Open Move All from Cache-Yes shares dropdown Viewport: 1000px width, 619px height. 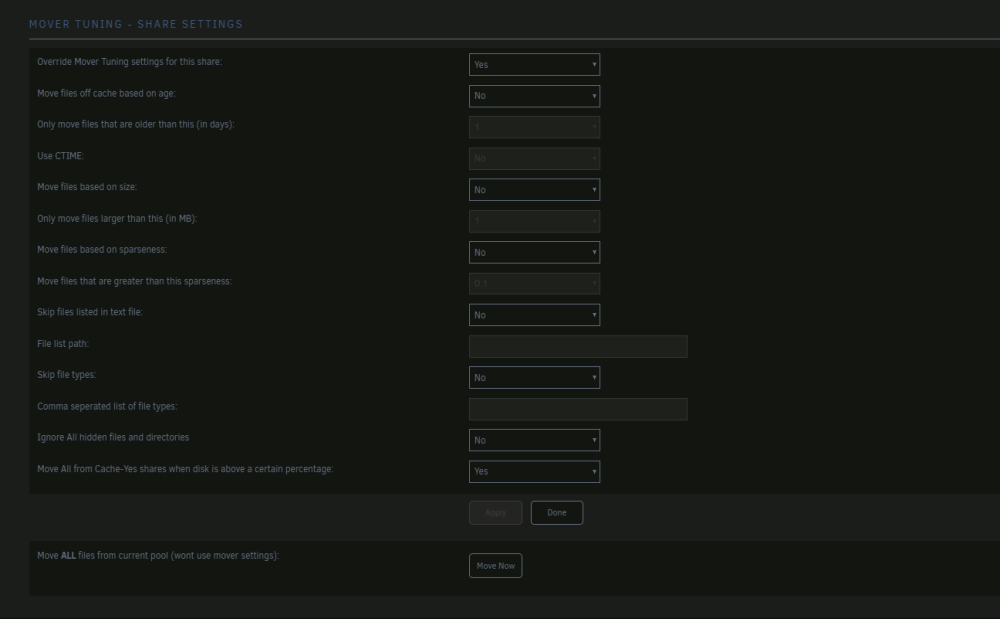[534, 472]
